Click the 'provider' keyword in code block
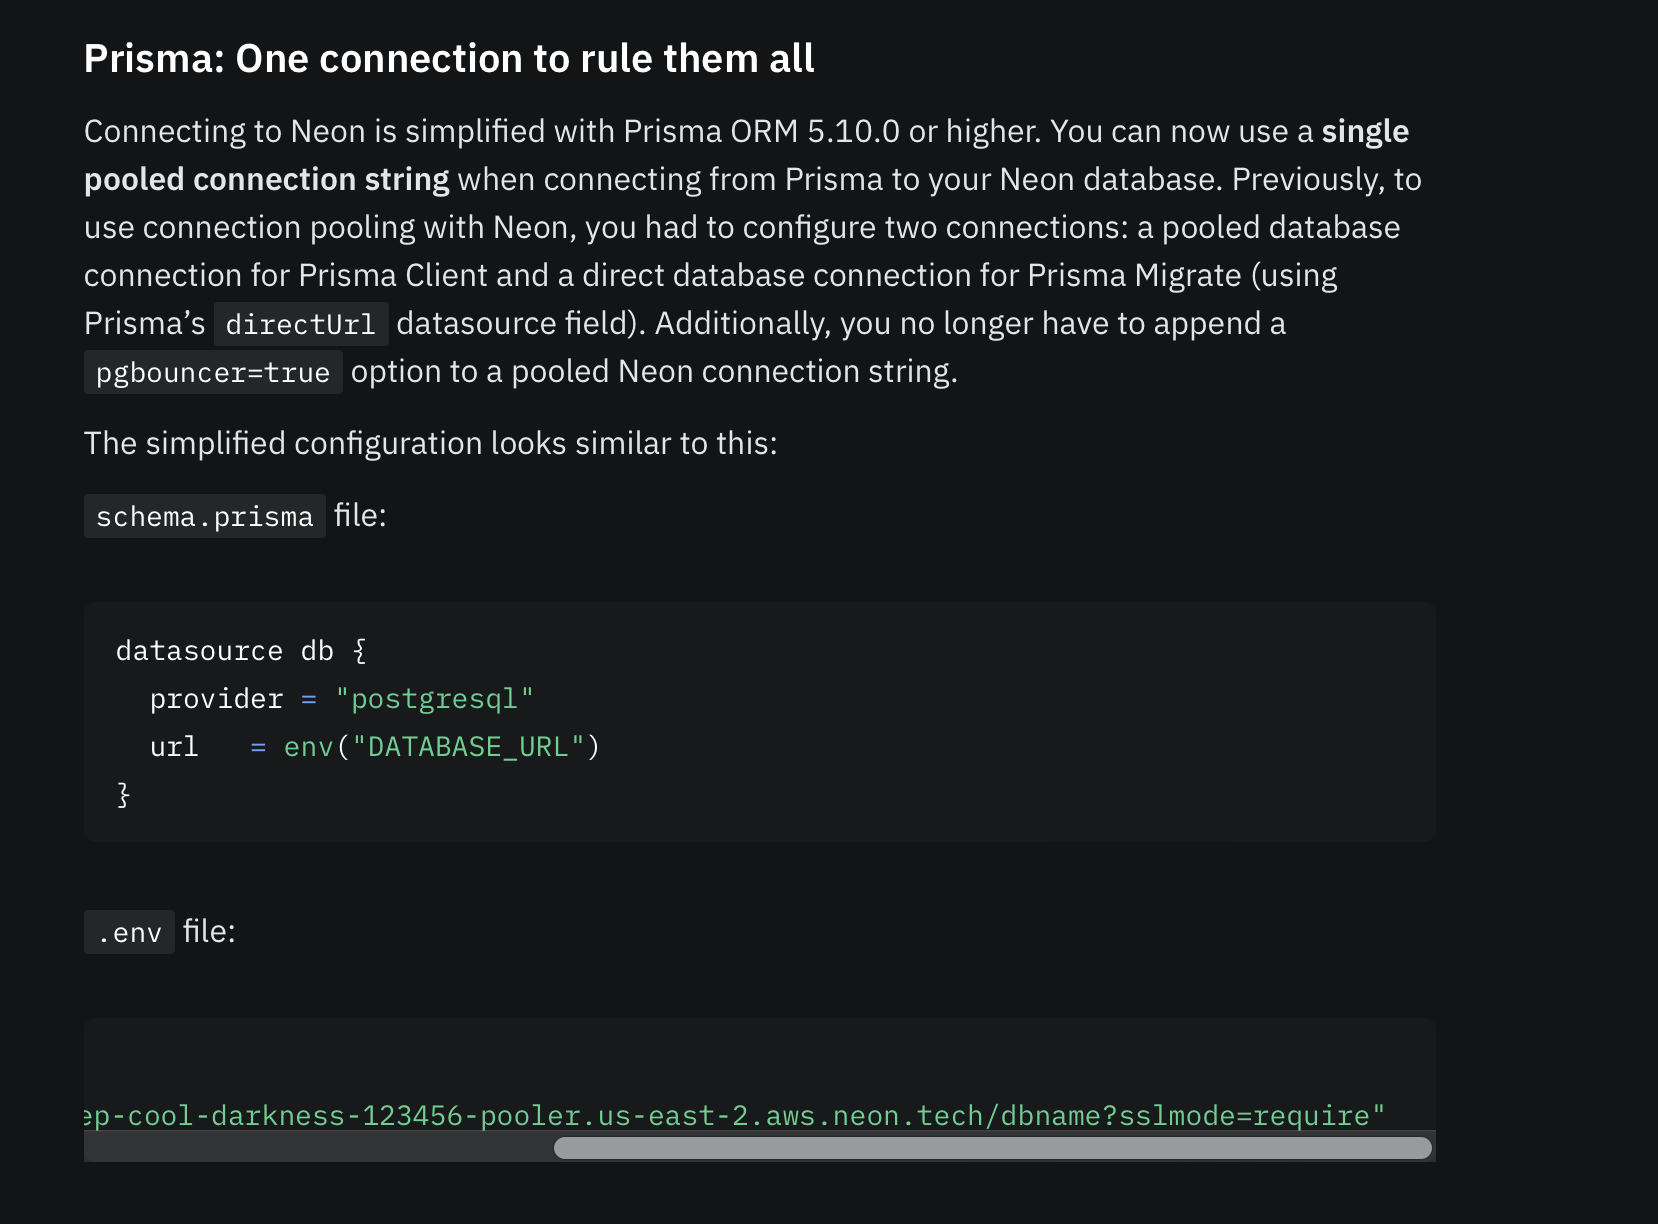Image resolution: width=1658 pixels, height=1224 pixels. point(216,699)
